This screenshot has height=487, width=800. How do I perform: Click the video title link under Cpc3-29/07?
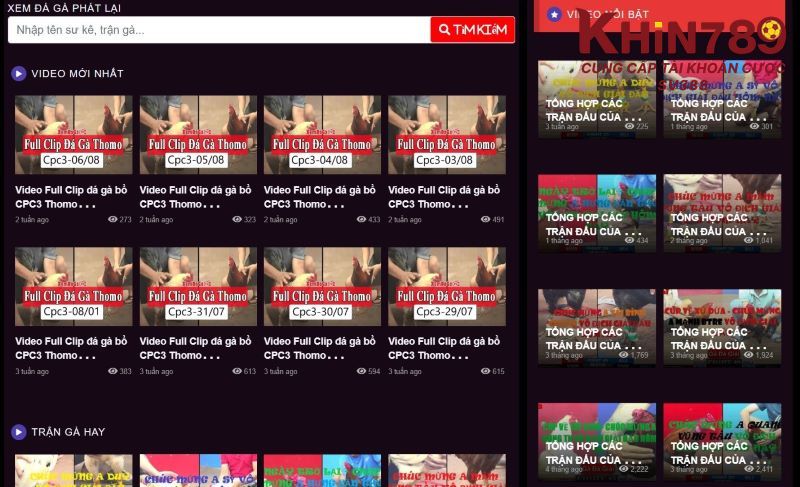point(444,348)
